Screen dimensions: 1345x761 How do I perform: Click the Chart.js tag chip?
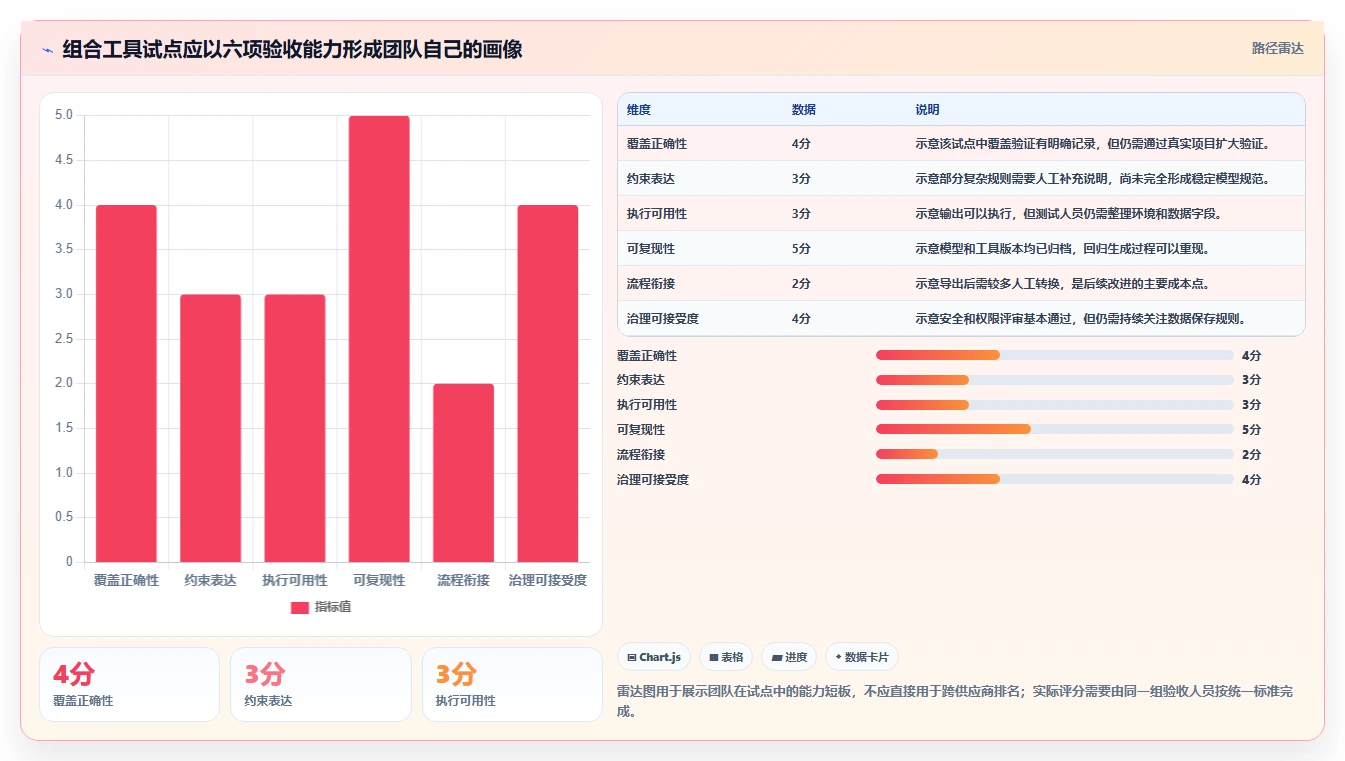654,657
